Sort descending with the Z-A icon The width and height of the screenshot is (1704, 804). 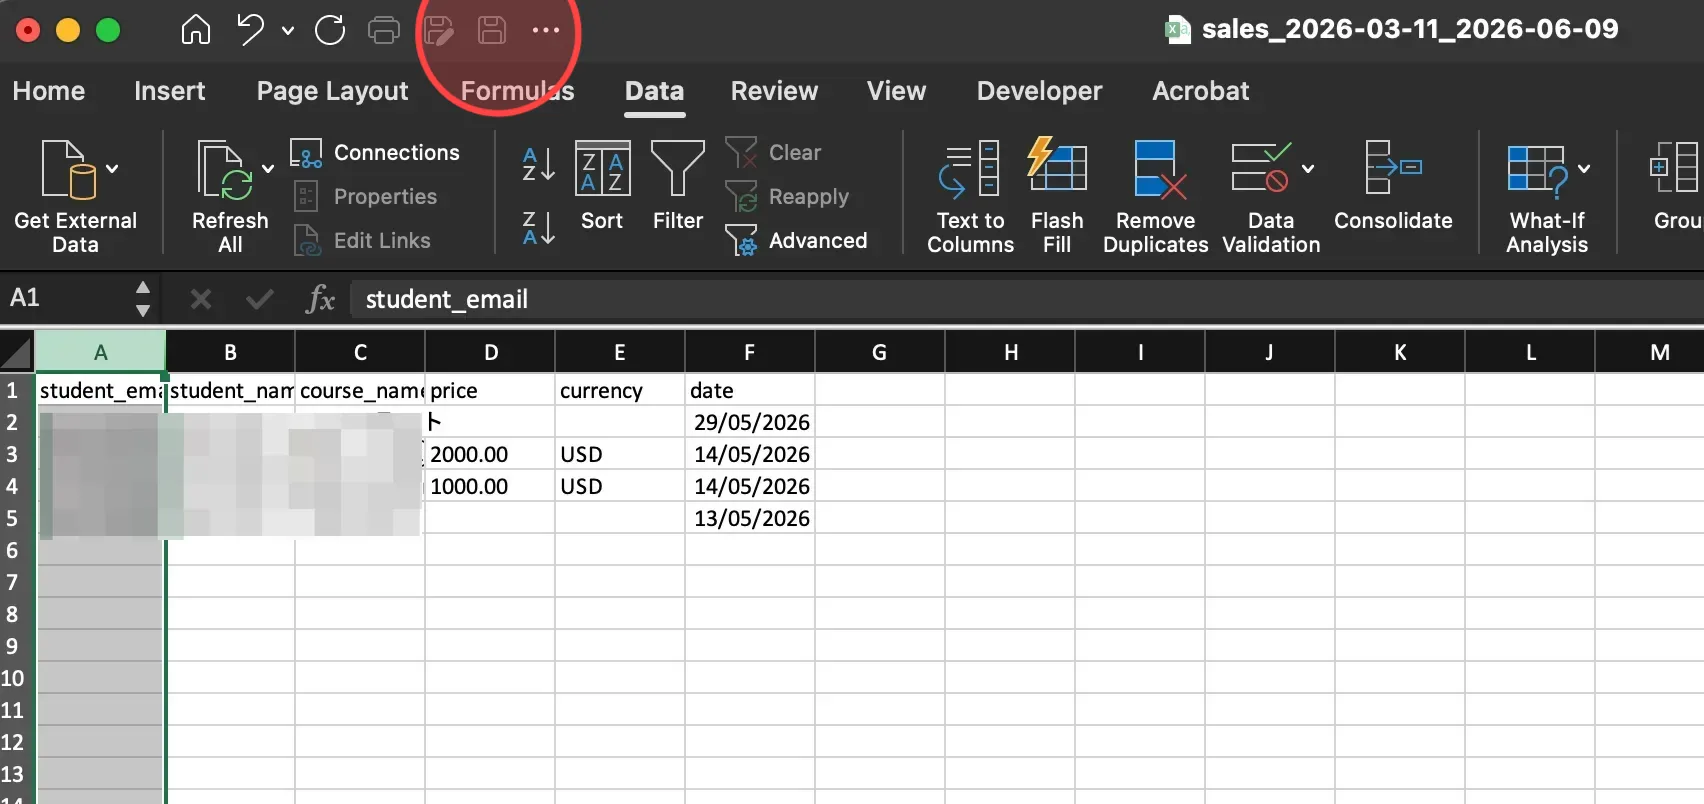(x=538, y=228)
